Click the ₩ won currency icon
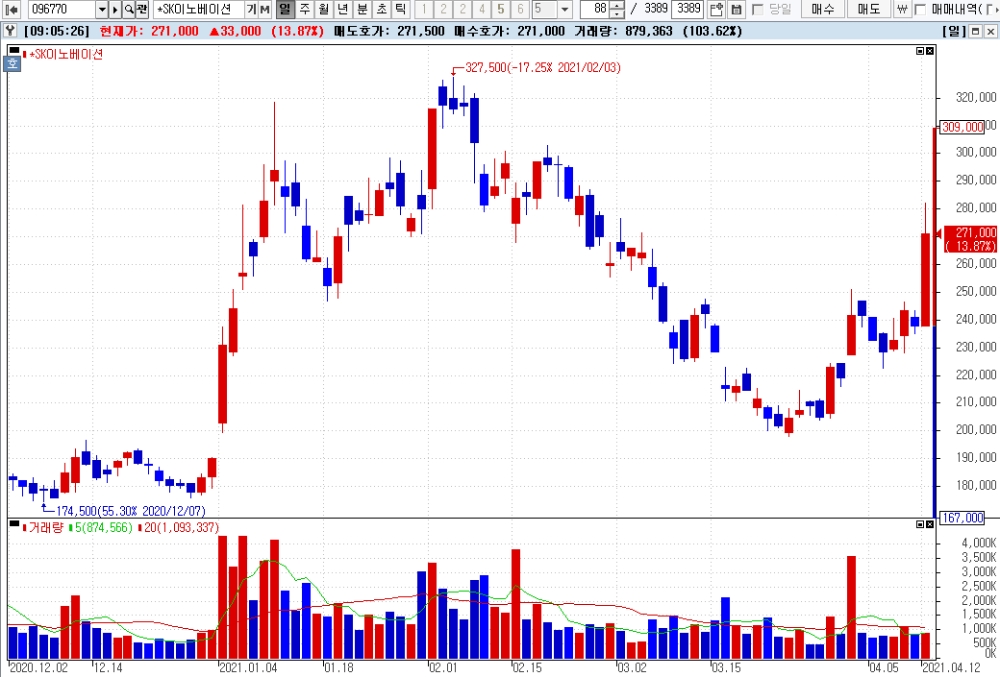Image resolution: width=1000 pixels, height=677 pixels. click(902, 9)
